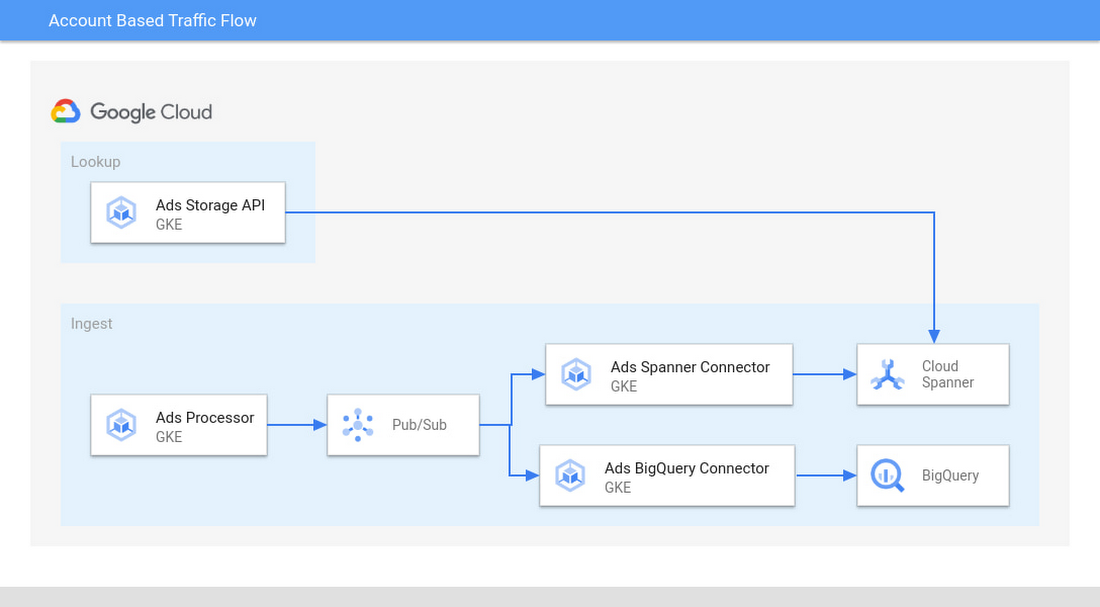1100x607 pixels.
Task: Click 'GKE' under Ads Spanner Connector
Action: pos(624,387)
